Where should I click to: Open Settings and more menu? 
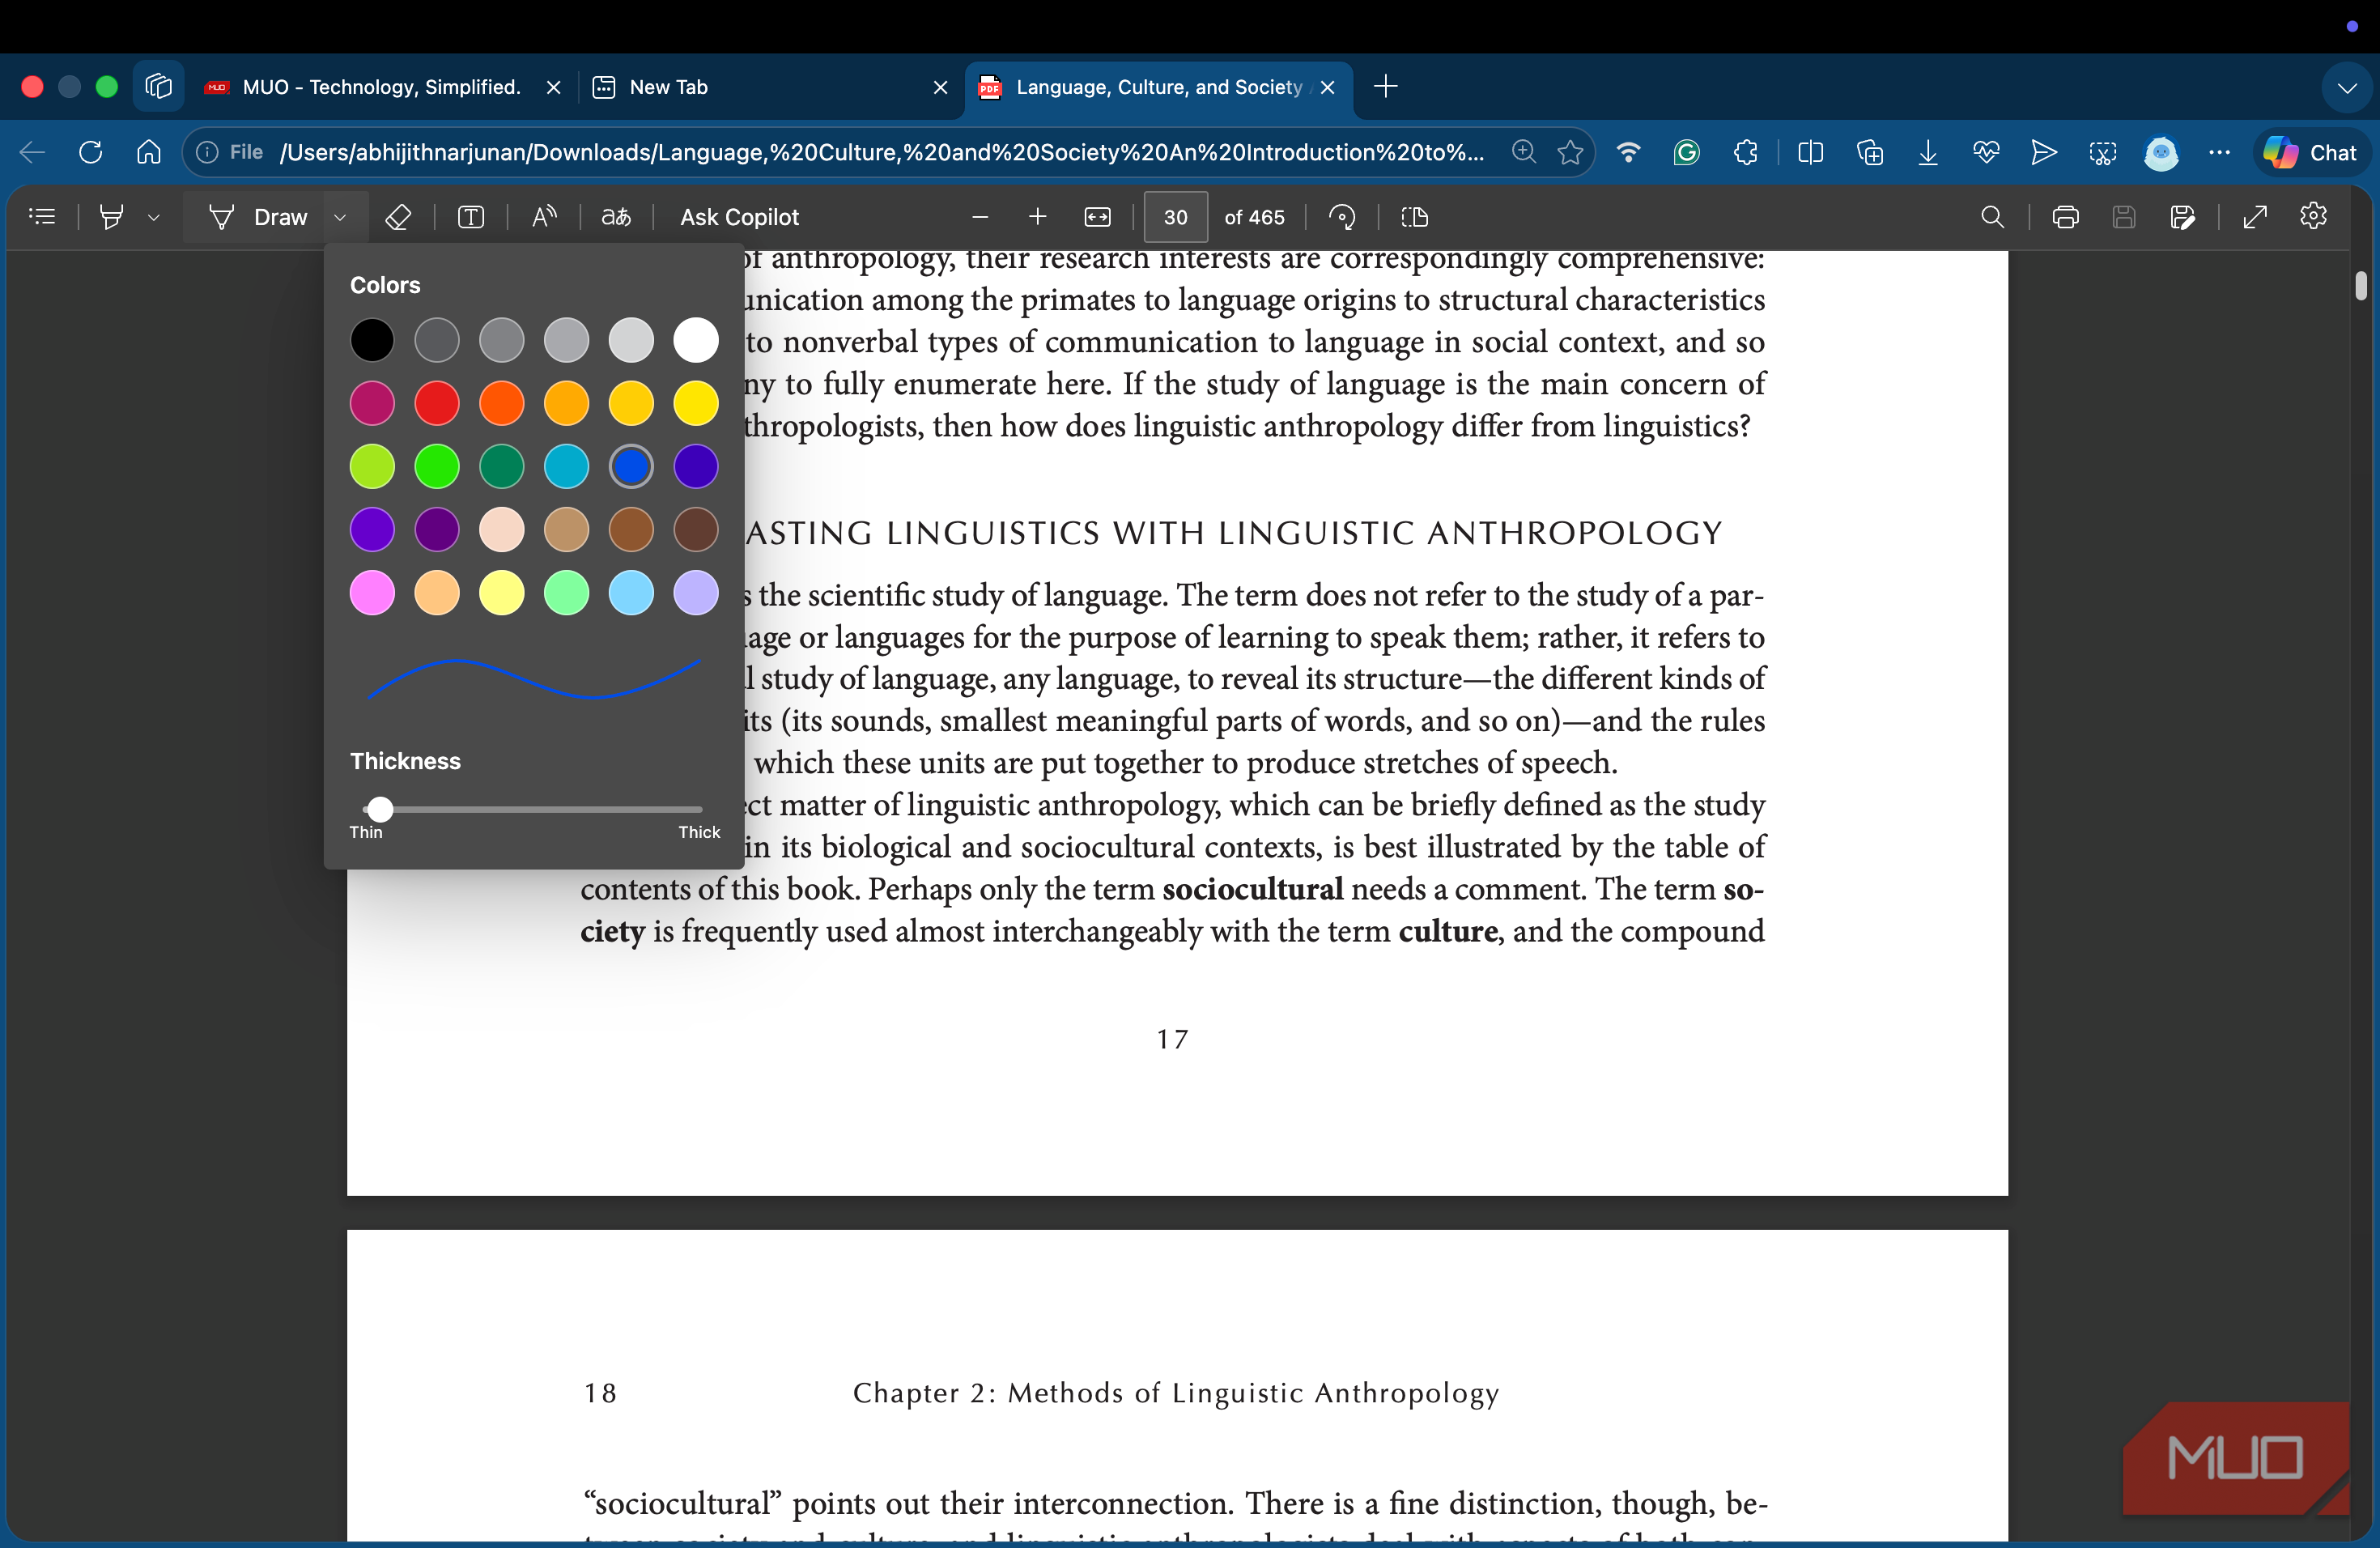2219,152
